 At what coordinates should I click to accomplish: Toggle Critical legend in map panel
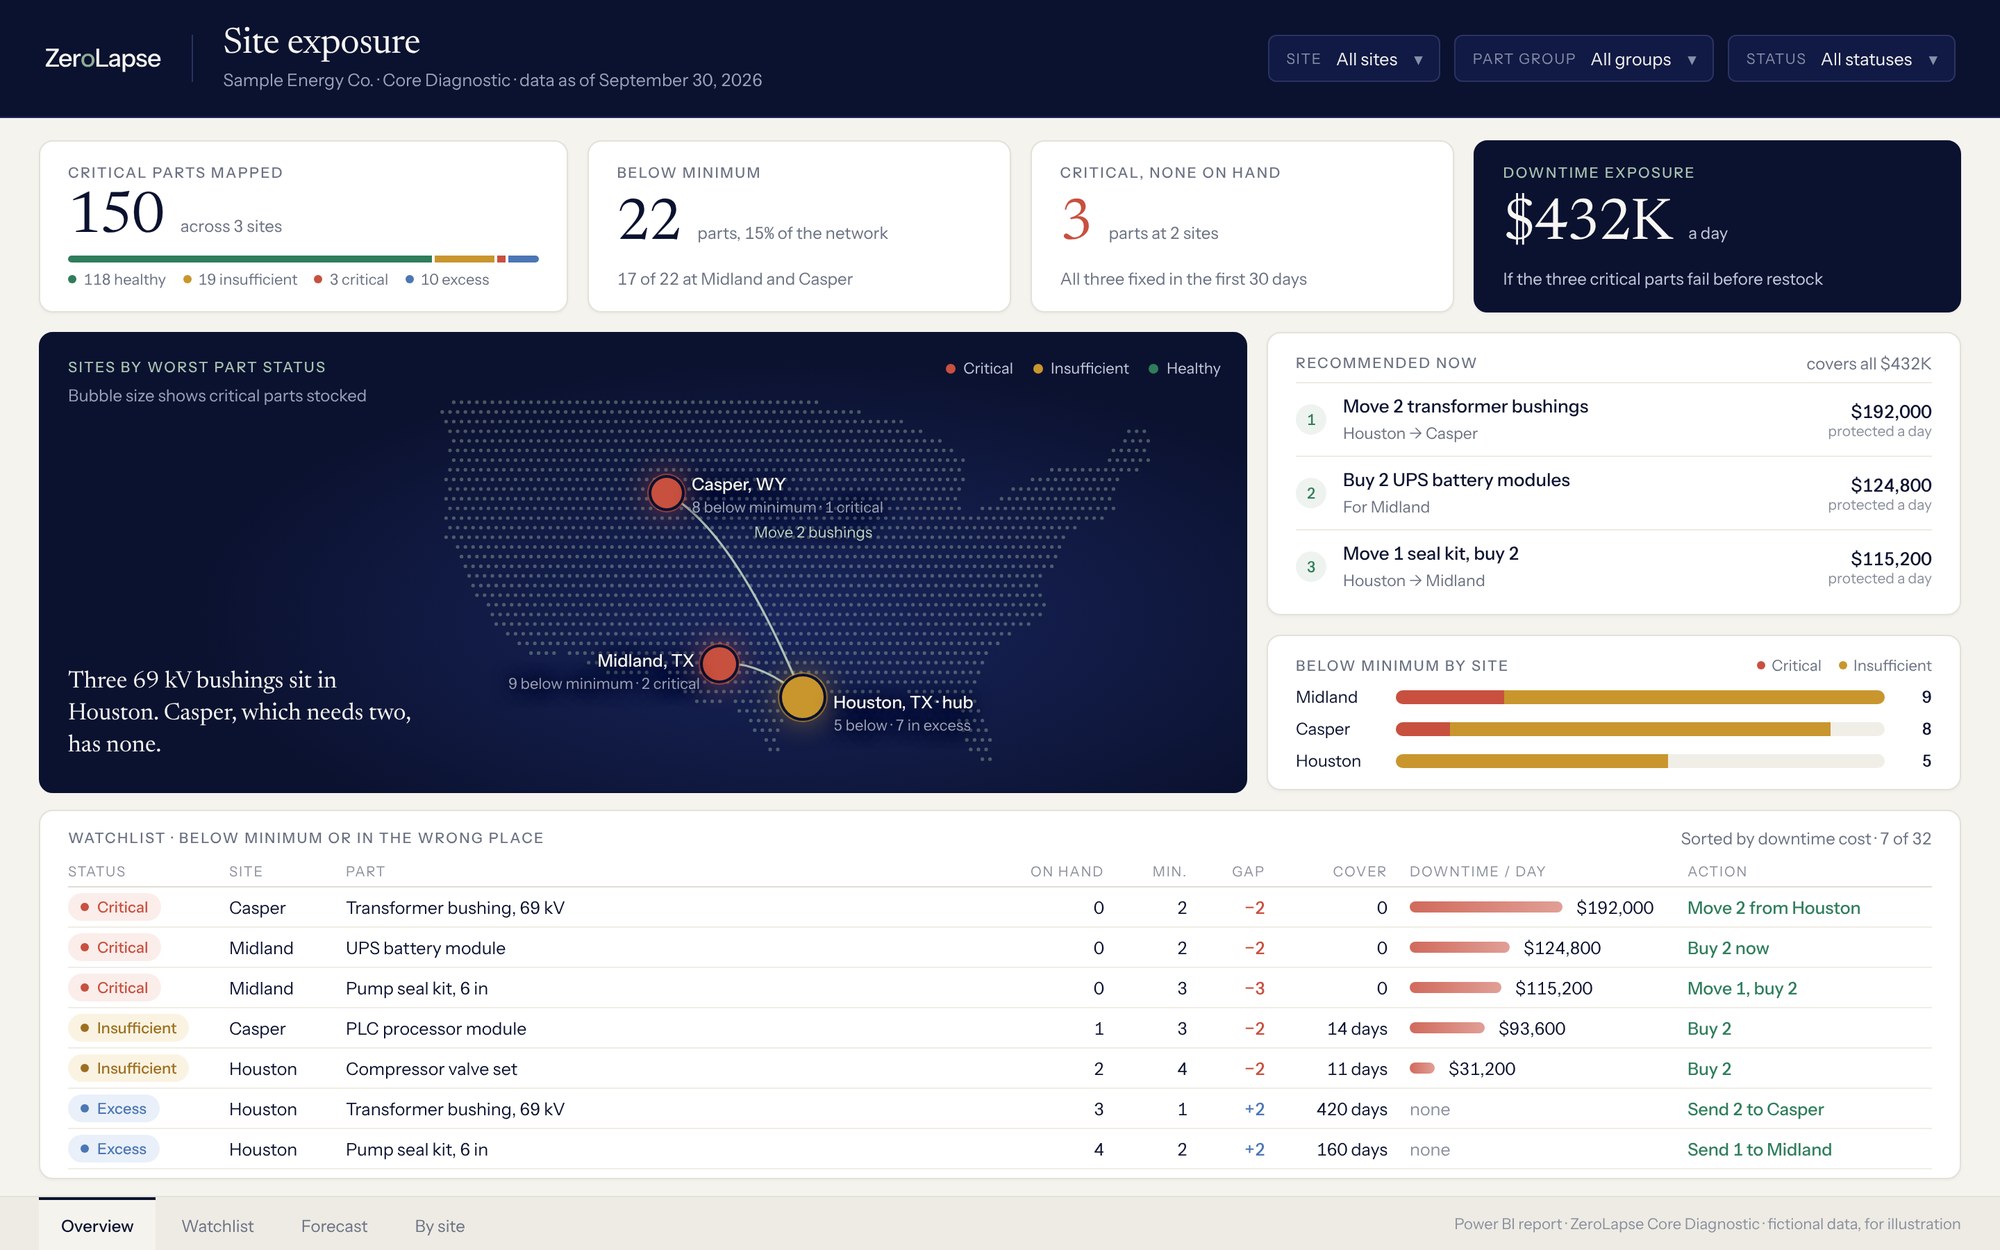click(979, 368)
